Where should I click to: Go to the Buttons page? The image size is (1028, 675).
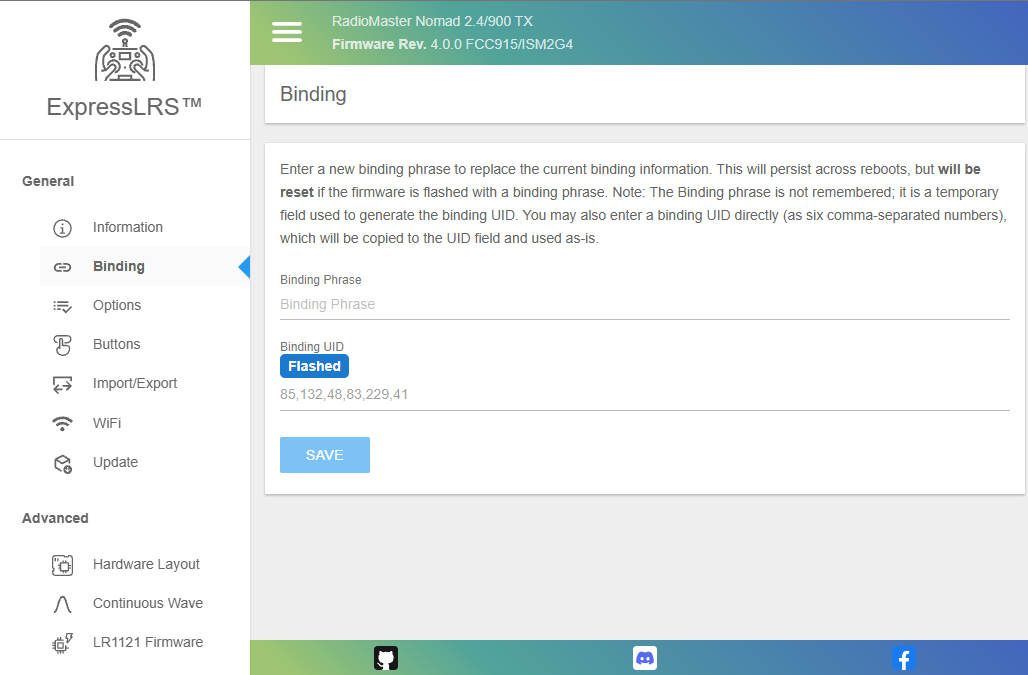(116, 345)
